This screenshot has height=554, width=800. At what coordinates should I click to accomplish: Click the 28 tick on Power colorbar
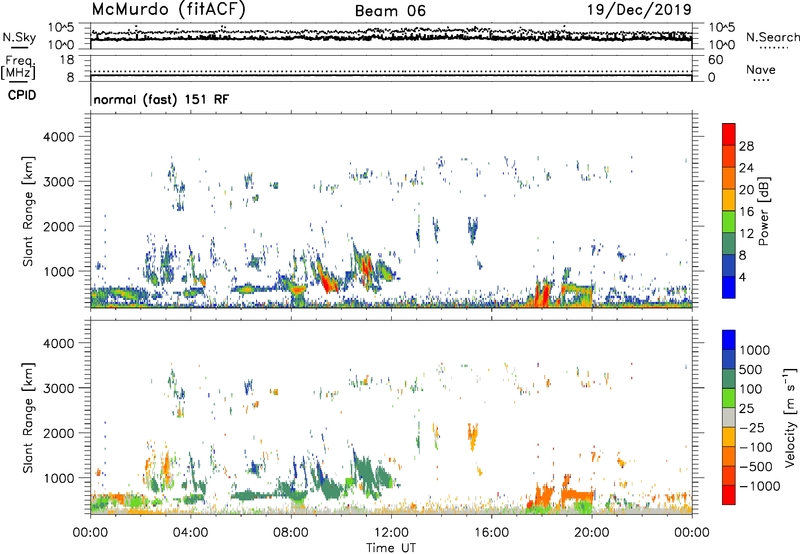pyautogui.click(x=746, y=146)
